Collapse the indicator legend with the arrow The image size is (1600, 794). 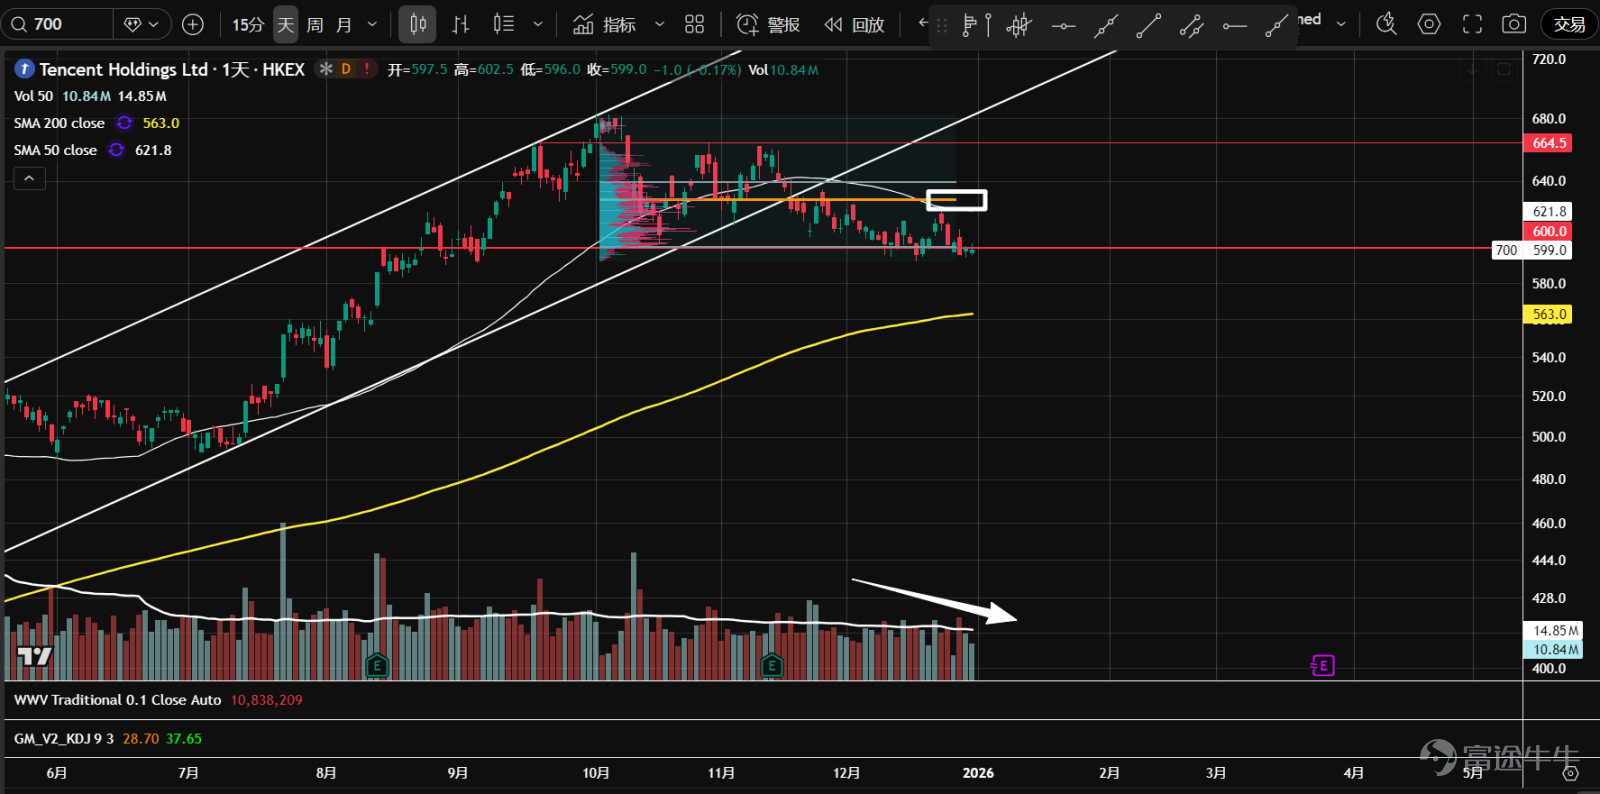tap(29, 178)
